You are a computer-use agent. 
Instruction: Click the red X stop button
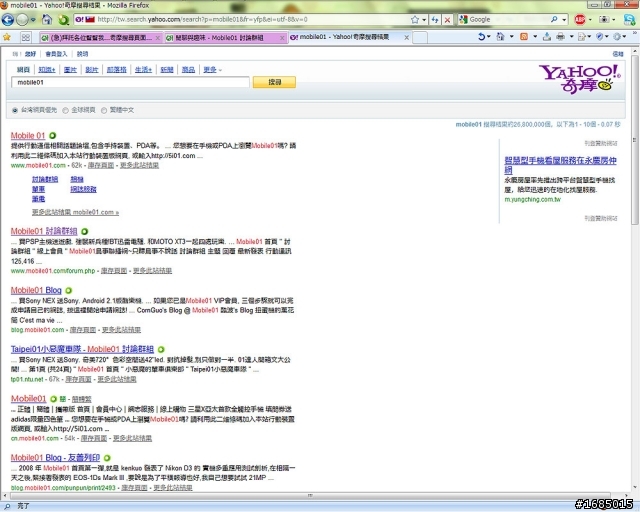447,19
